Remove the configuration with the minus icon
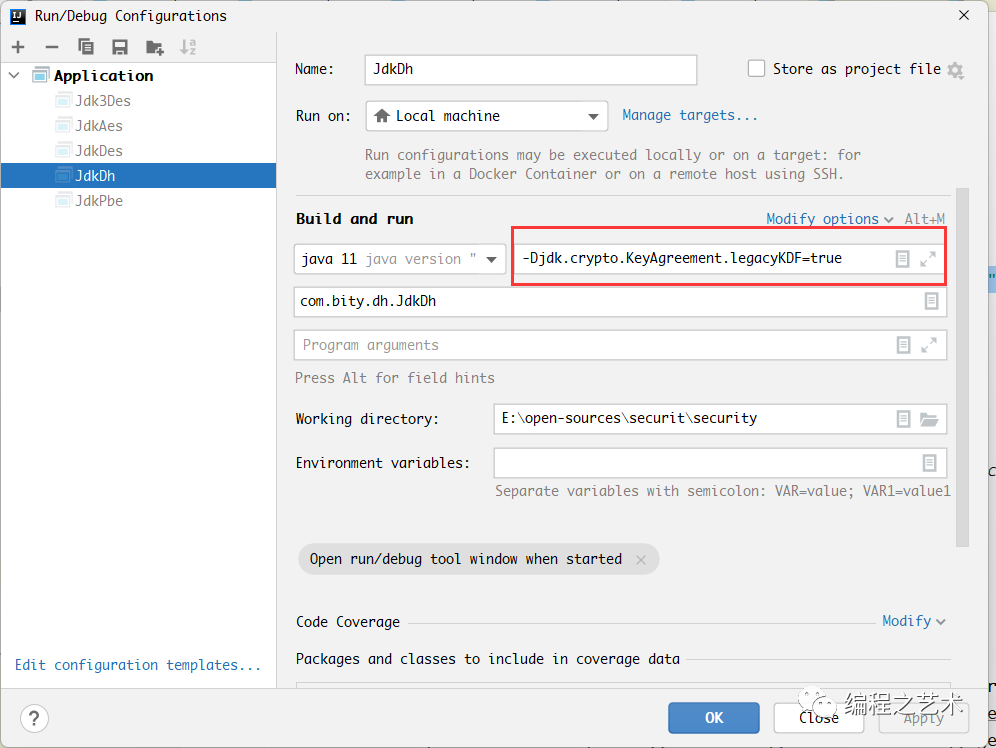Screen dimensions: 996x748 (x=52, y=47)
